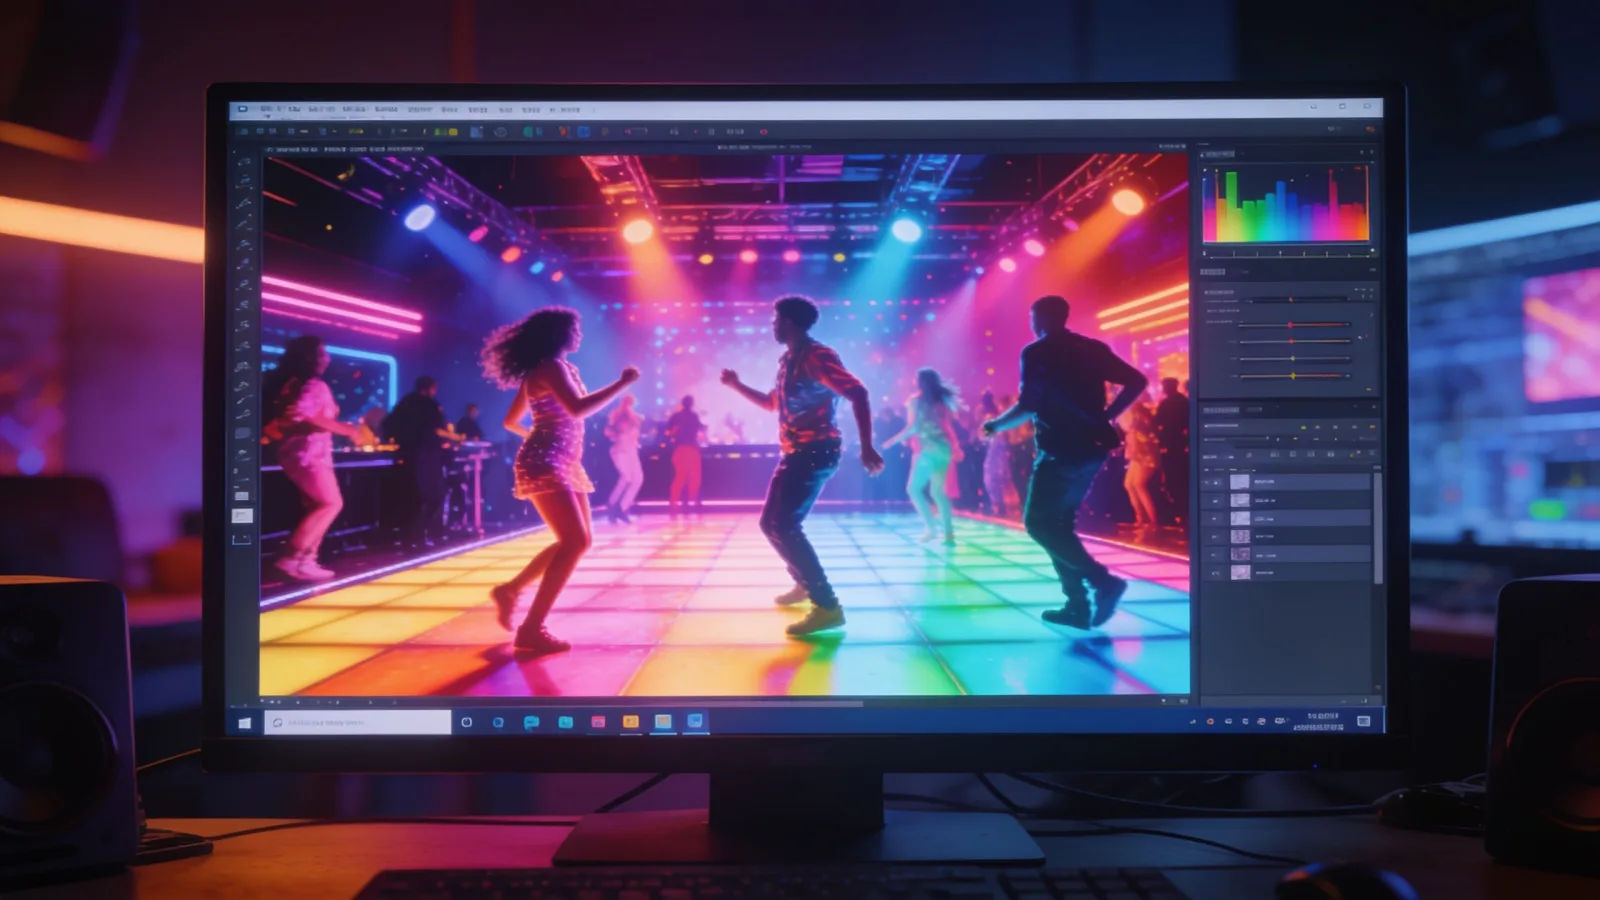
Task: Toggle visibility of the fourth layer
Action: [1215, 537]
